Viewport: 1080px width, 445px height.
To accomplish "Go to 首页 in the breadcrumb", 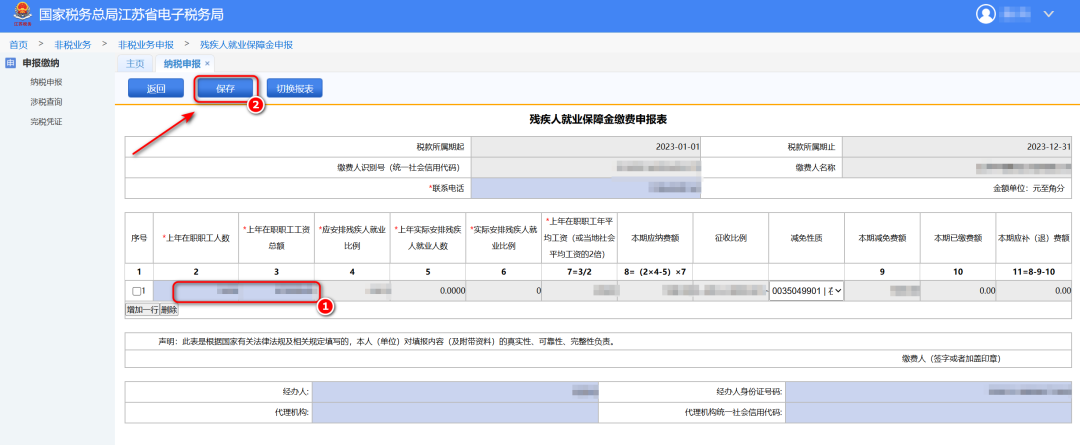I will [19, 45].
